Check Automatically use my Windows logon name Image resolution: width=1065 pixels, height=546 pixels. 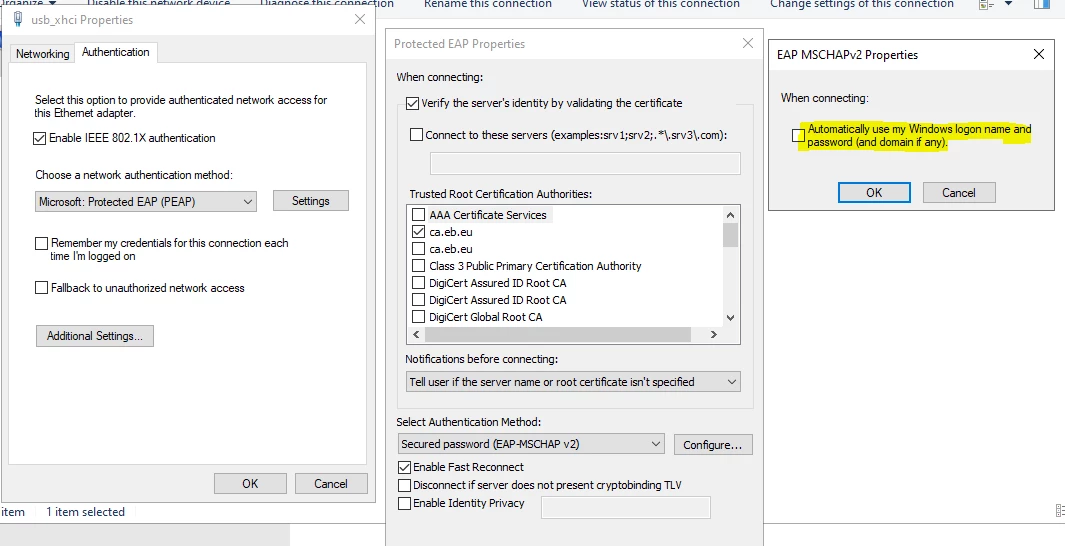(x=798, y=136)
